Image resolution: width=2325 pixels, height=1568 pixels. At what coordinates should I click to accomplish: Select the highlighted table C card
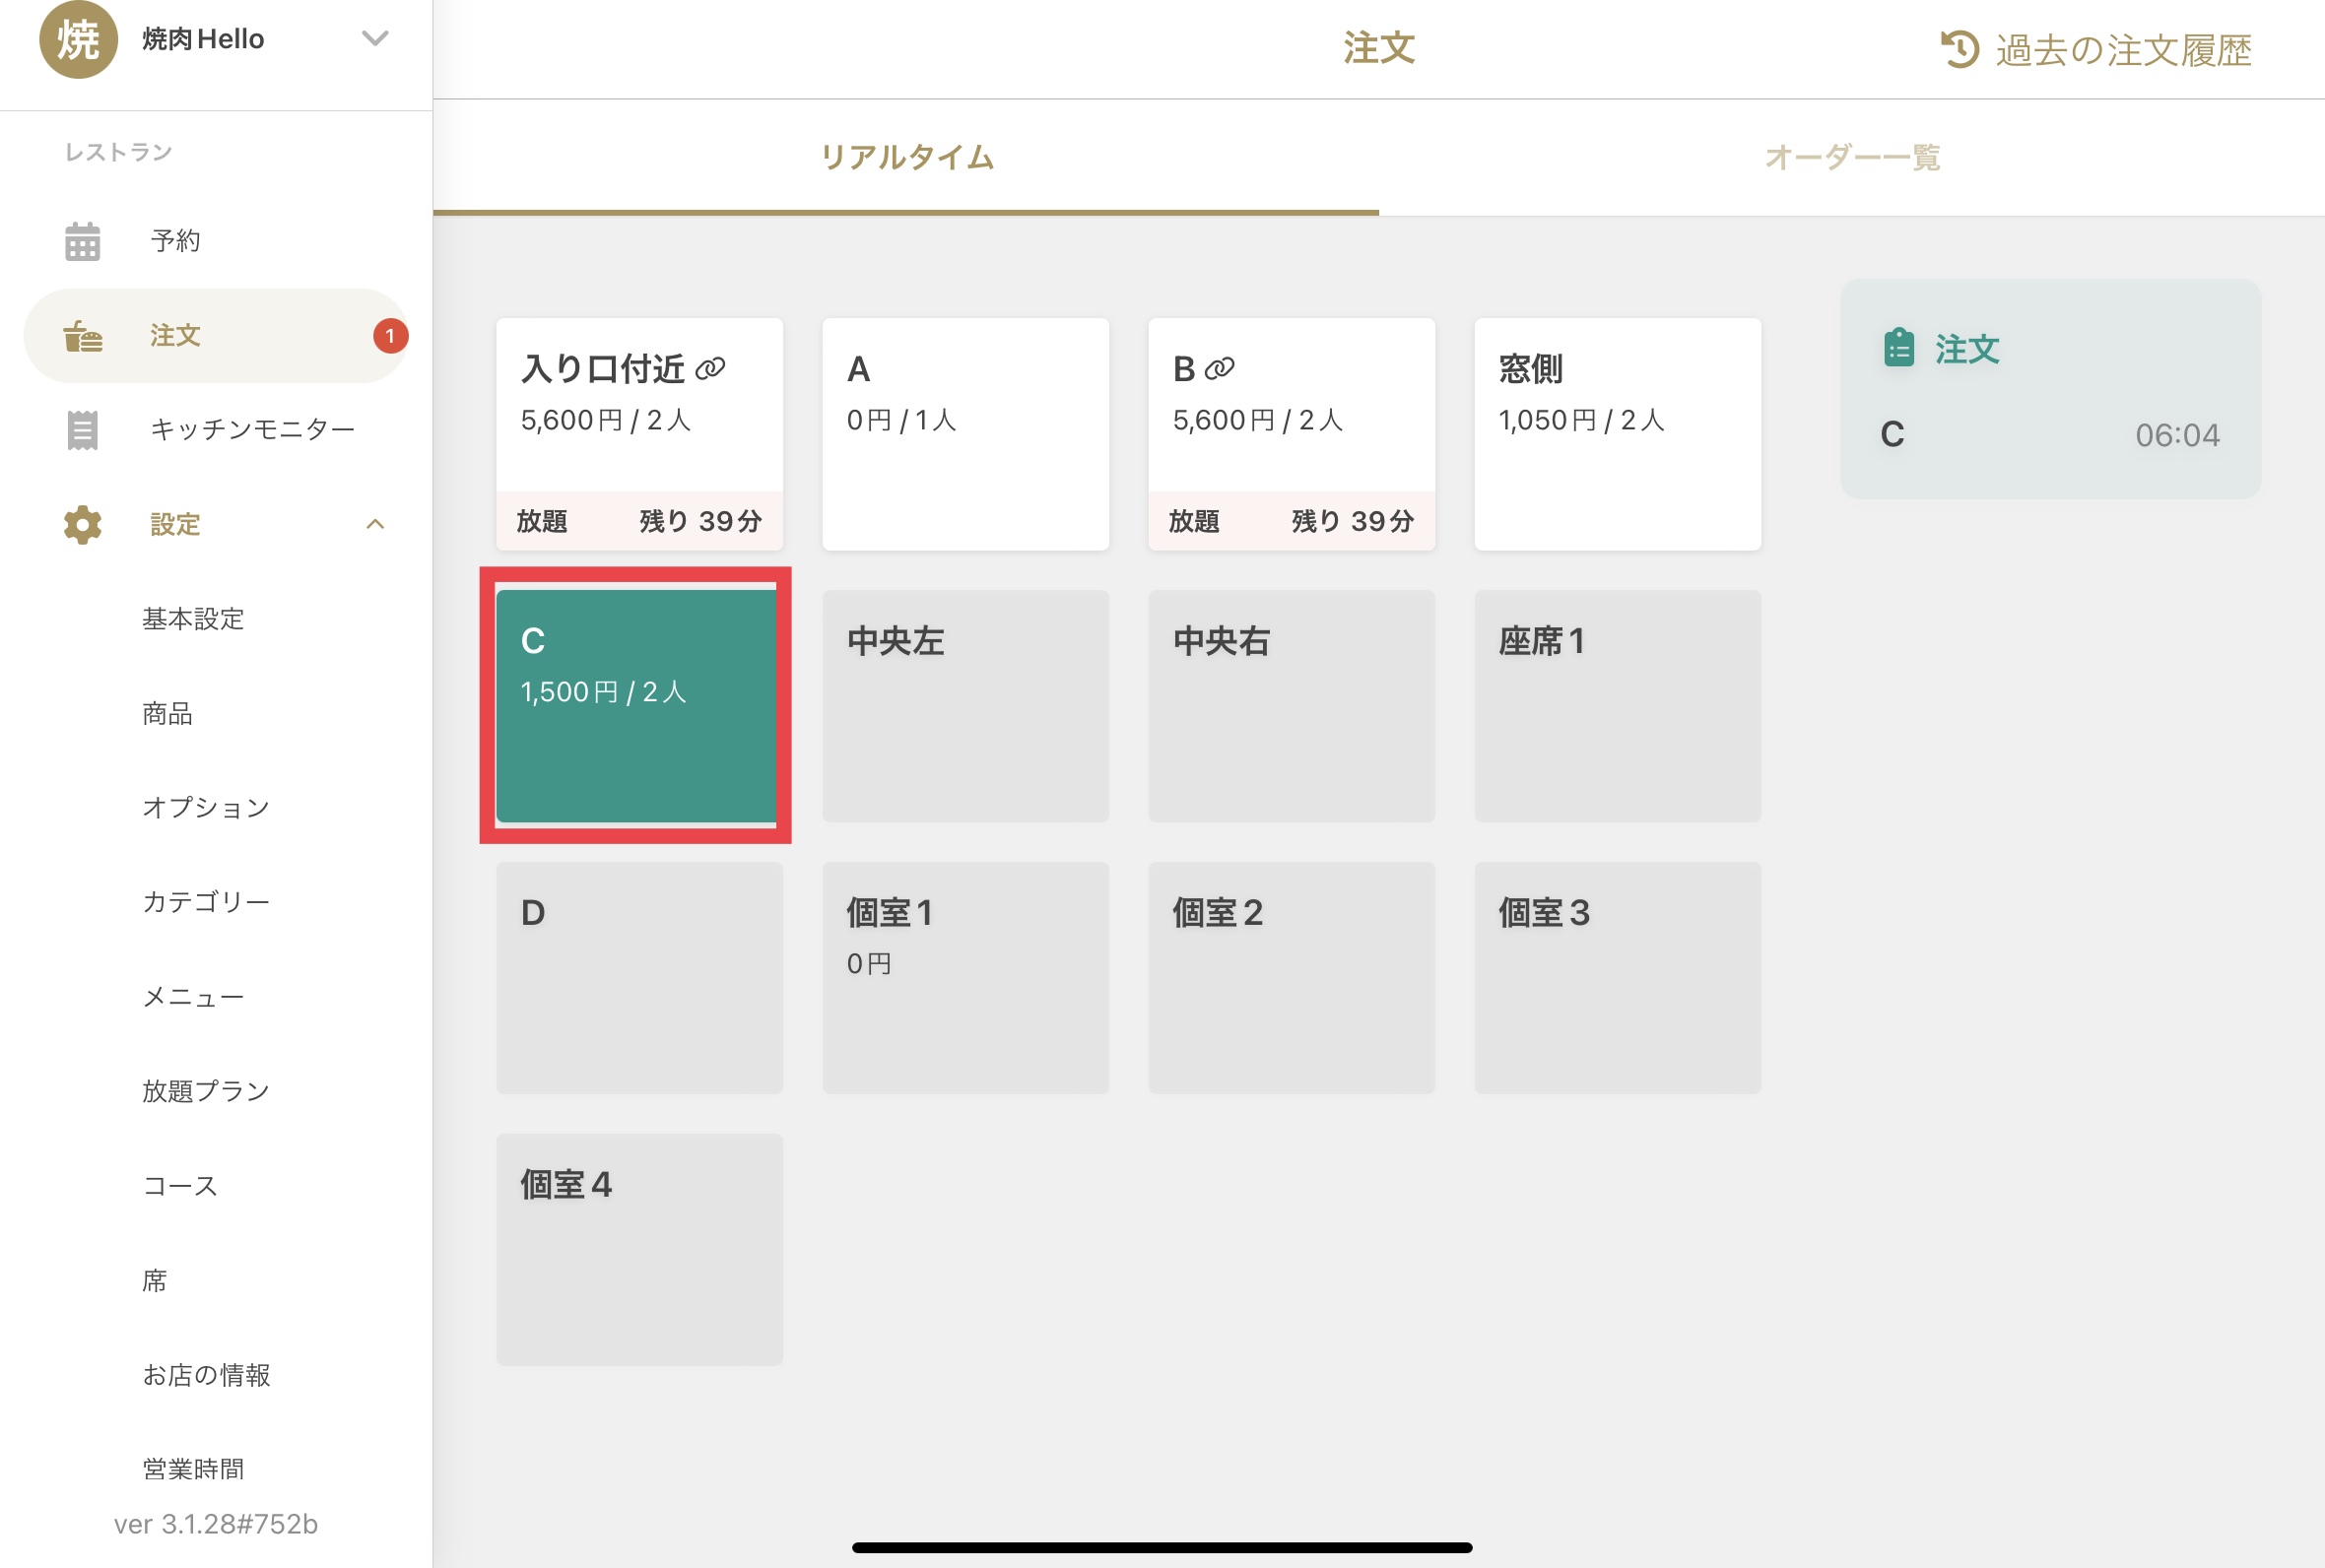click(x=638, y=706)
